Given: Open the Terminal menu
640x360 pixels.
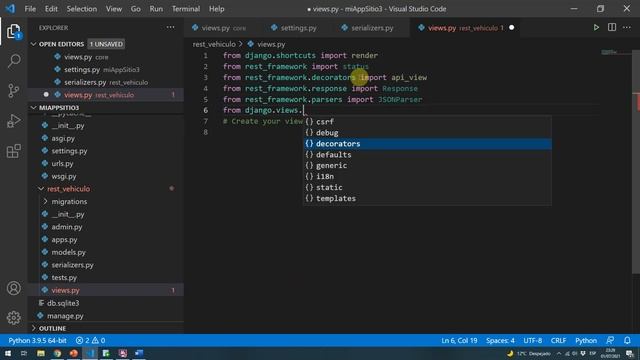Looking at the screenshot, I should point(186,9).
